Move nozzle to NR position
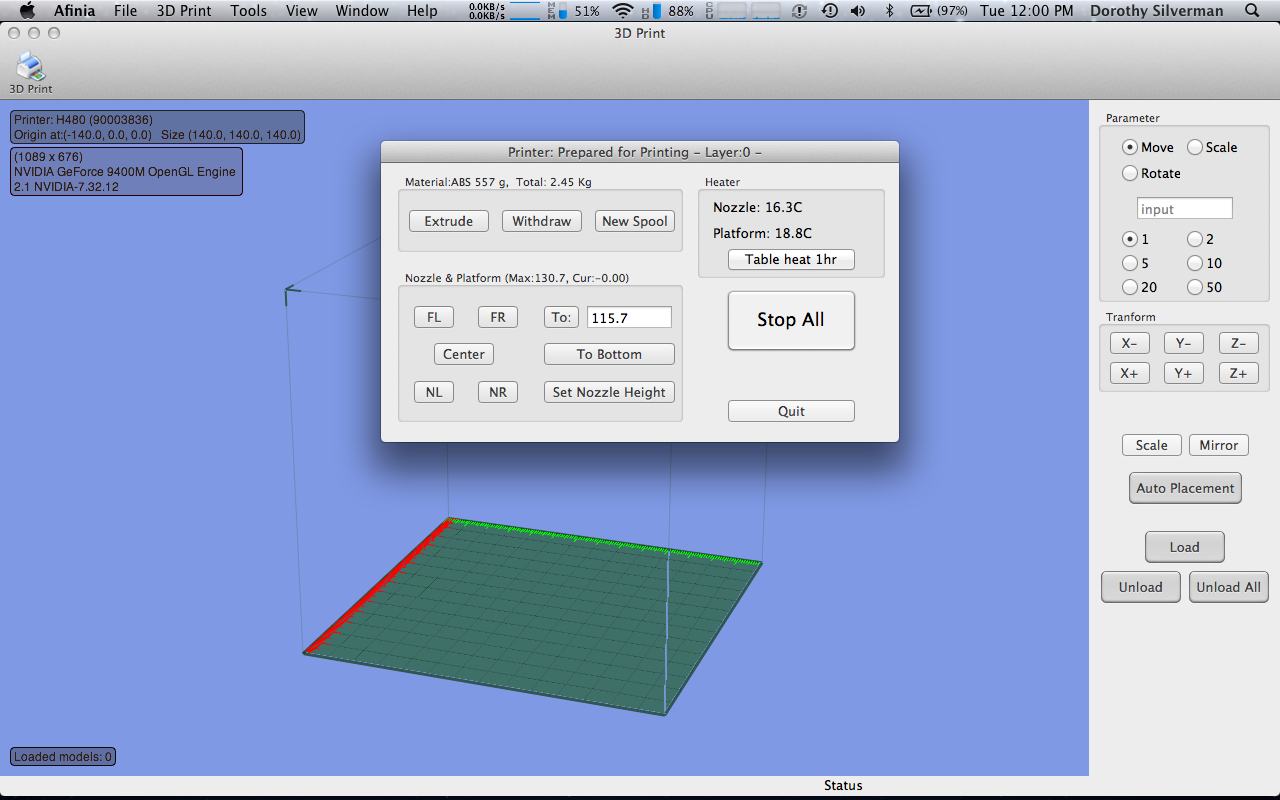Screen dimensions: 1280x800 [498, 392]
